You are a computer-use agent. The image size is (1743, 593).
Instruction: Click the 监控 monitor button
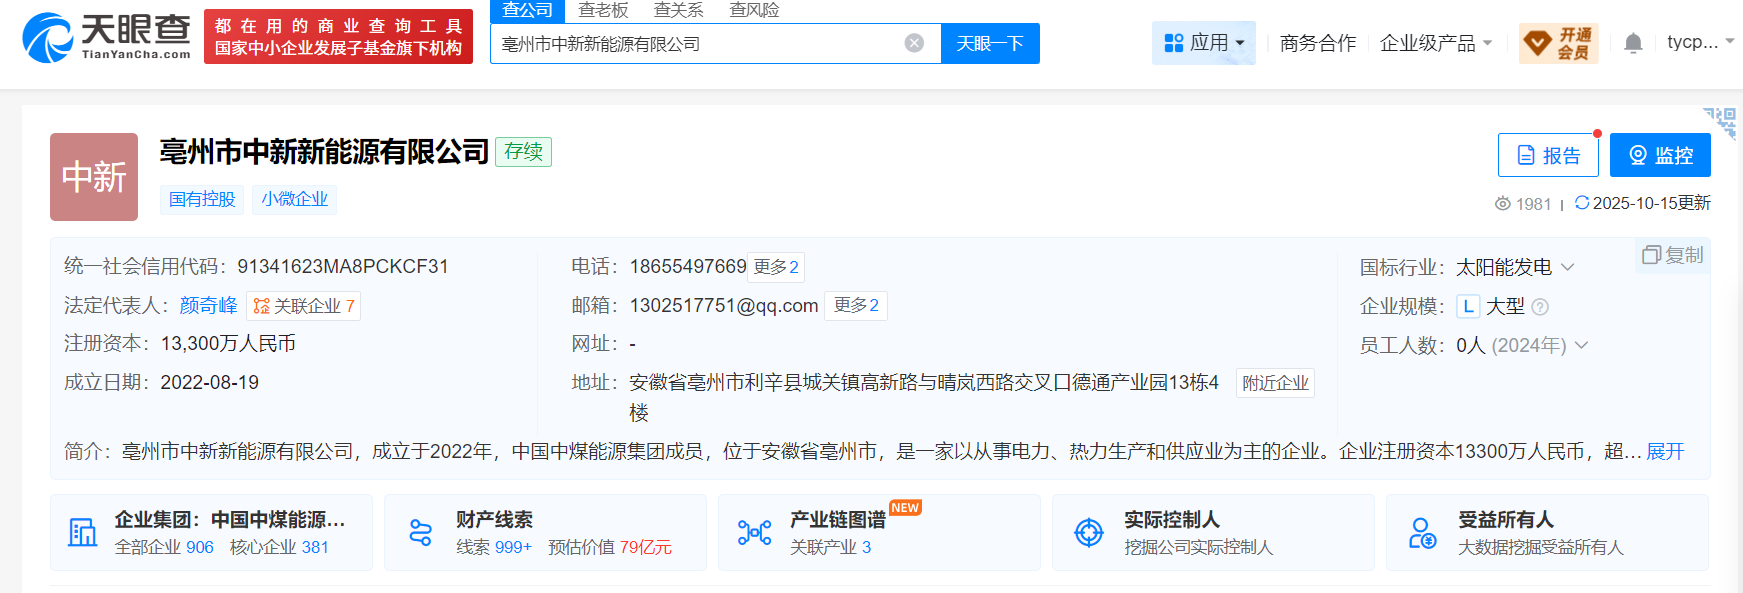(1660, 155)
